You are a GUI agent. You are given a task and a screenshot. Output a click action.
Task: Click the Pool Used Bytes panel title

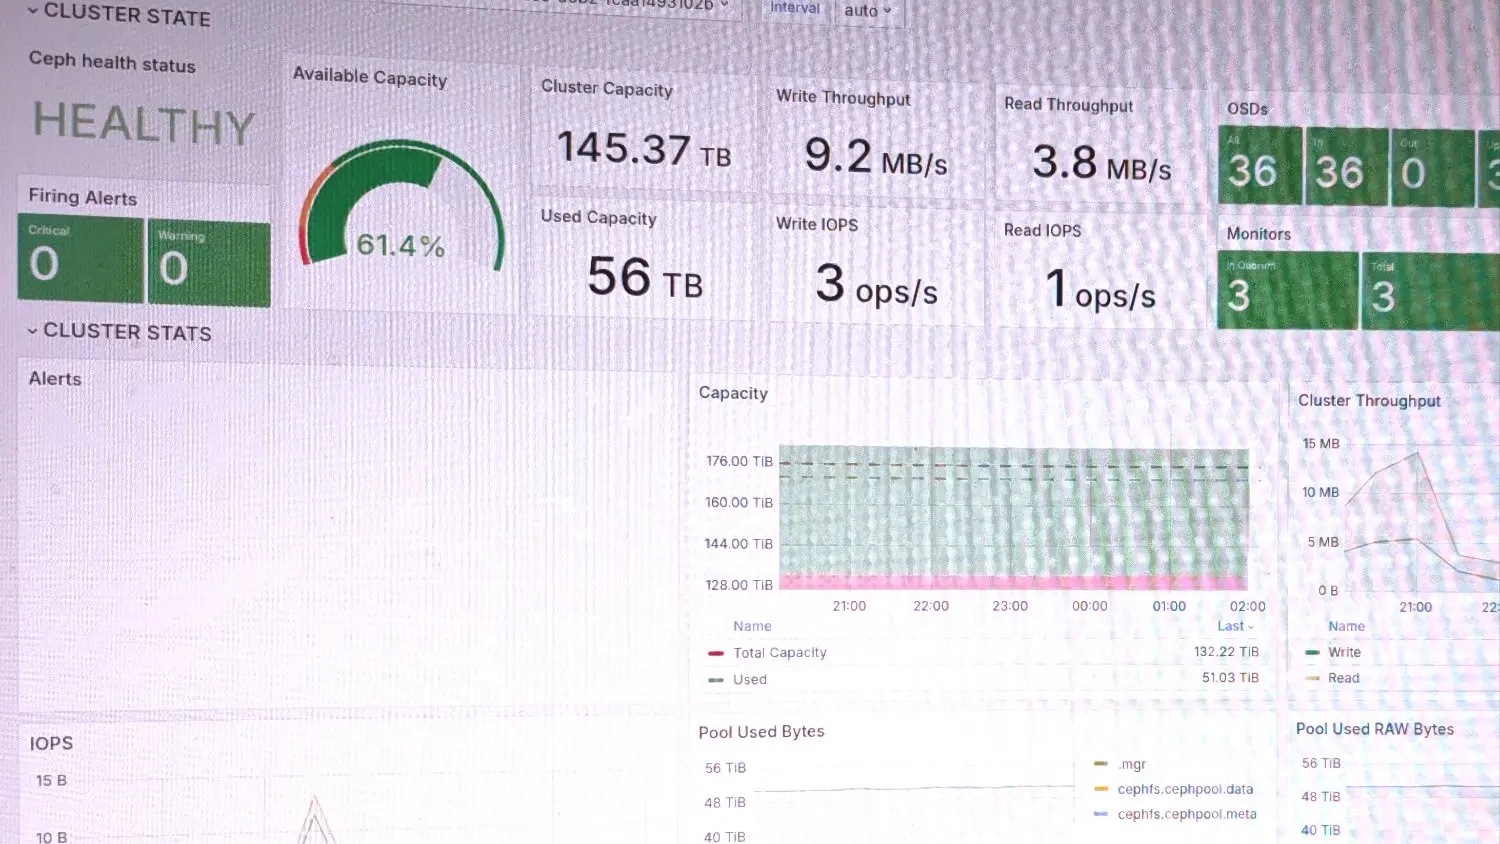pyautogui.click(x=761, y=732)
